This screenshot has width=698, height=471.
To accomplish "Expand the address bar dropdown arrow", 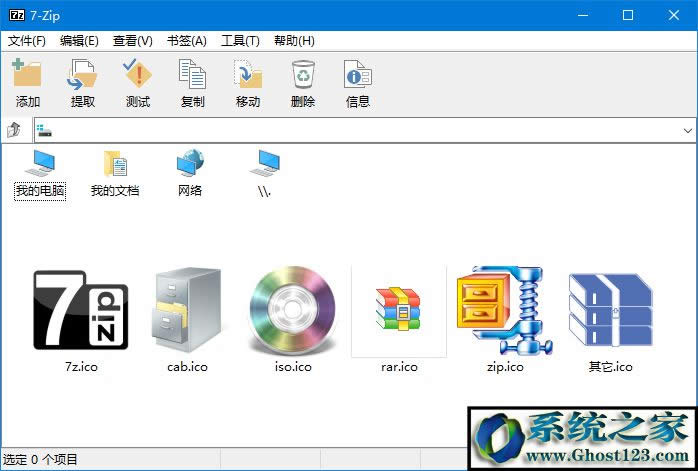I will coord(688,130).
